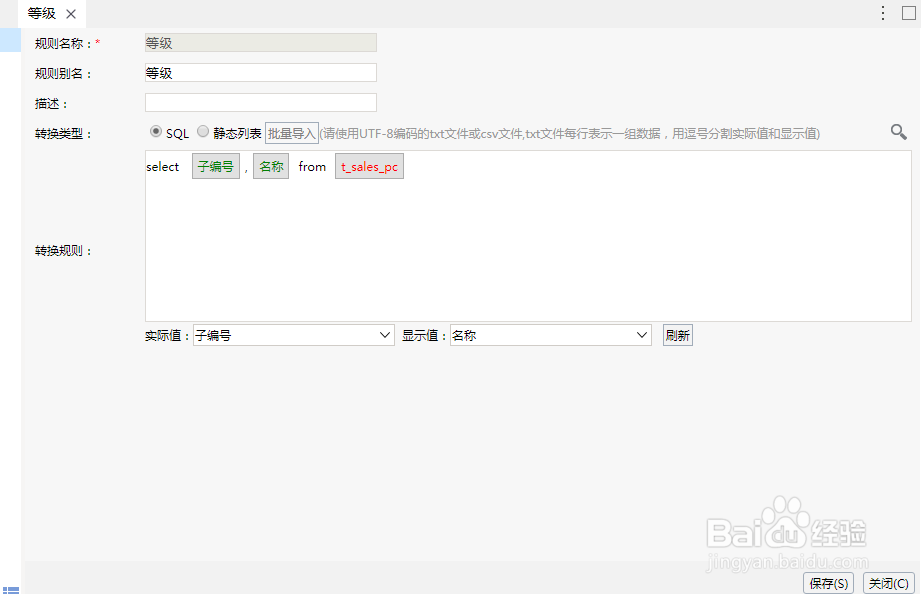Click the 批量导入 button
This screenshot has width=921, height=594.
click(292, 133)
